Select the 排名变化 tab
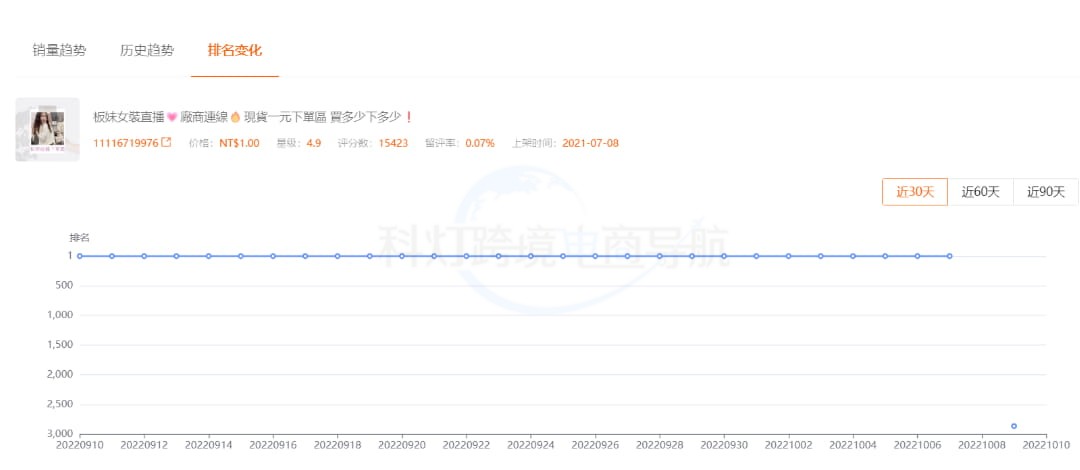 235,51
